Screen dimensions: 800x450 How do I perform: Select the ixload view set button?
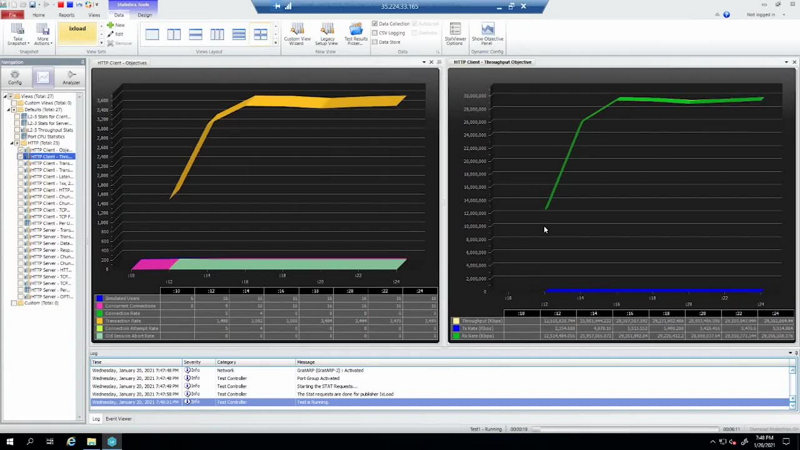[77, 33]
